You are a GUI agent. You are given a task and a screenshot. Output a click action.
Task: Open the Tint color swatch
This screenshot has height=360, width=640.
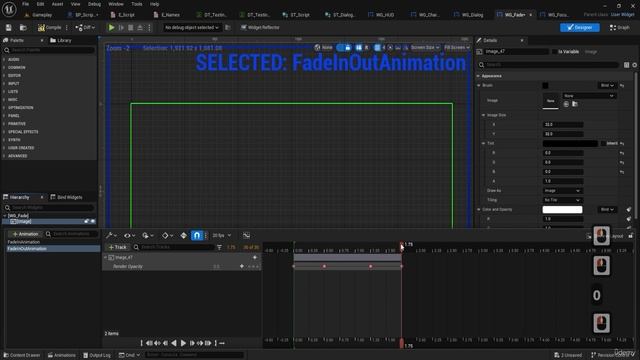(570, 144)
